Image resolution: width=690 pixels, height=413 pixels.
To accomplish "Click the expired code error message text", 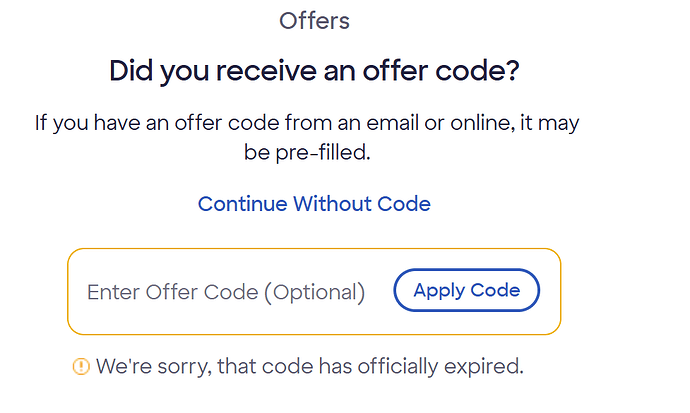I will 309,367.
